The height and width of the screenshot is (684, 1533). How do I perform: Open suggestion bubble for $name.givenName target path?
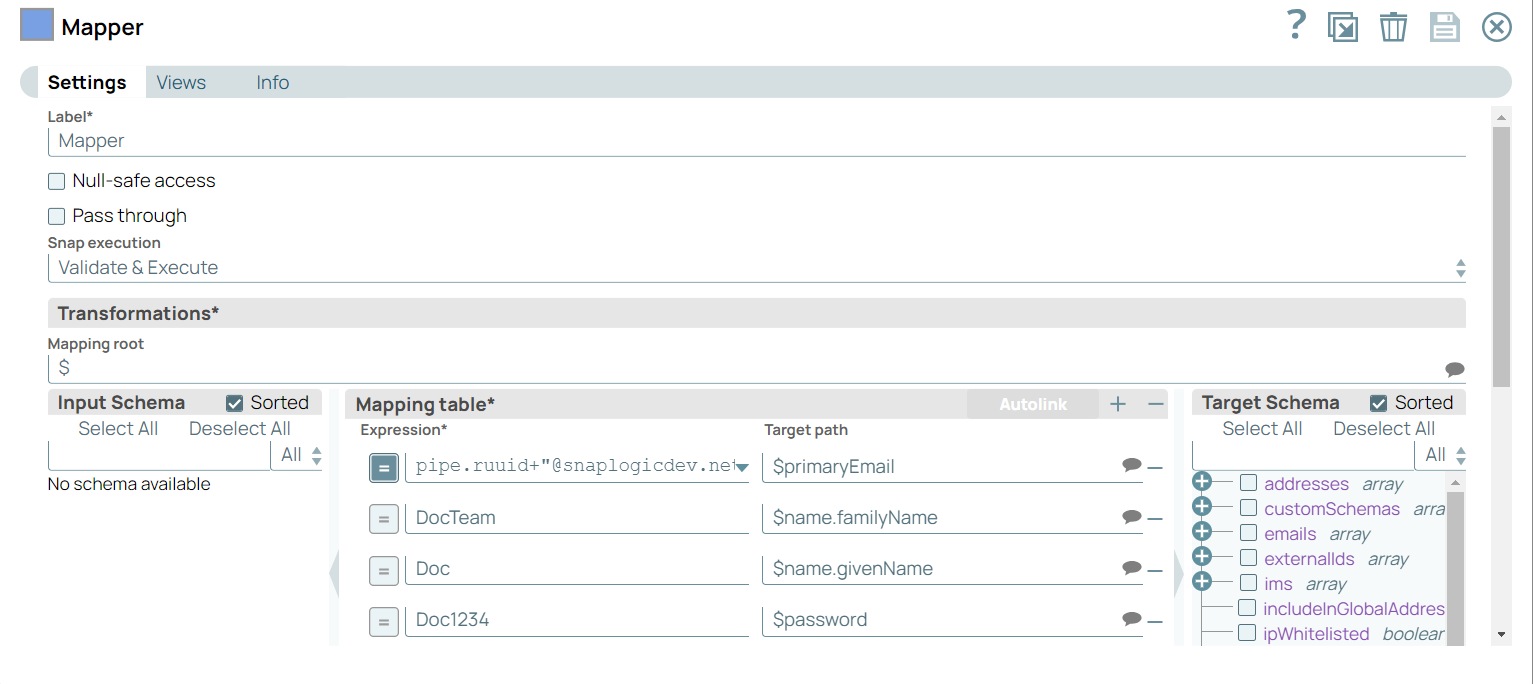1132,567
